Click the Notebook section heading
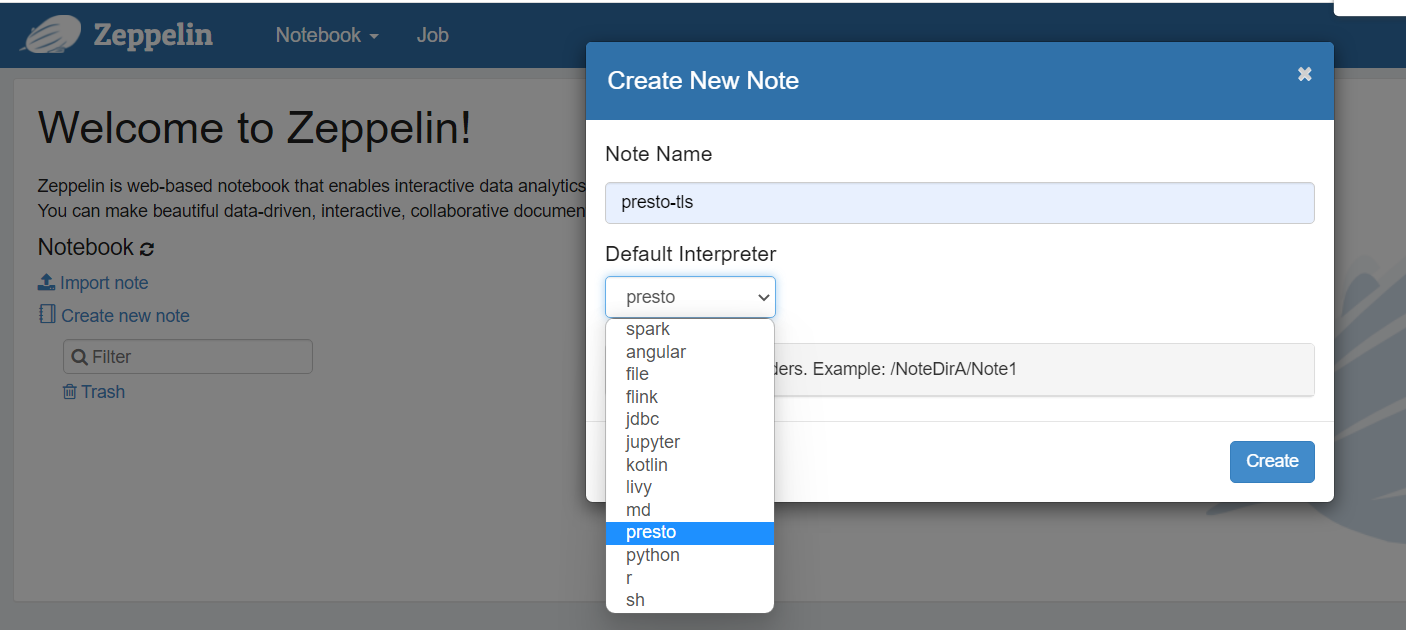The width and height of the screenshot is (1406, 630). 86,247
